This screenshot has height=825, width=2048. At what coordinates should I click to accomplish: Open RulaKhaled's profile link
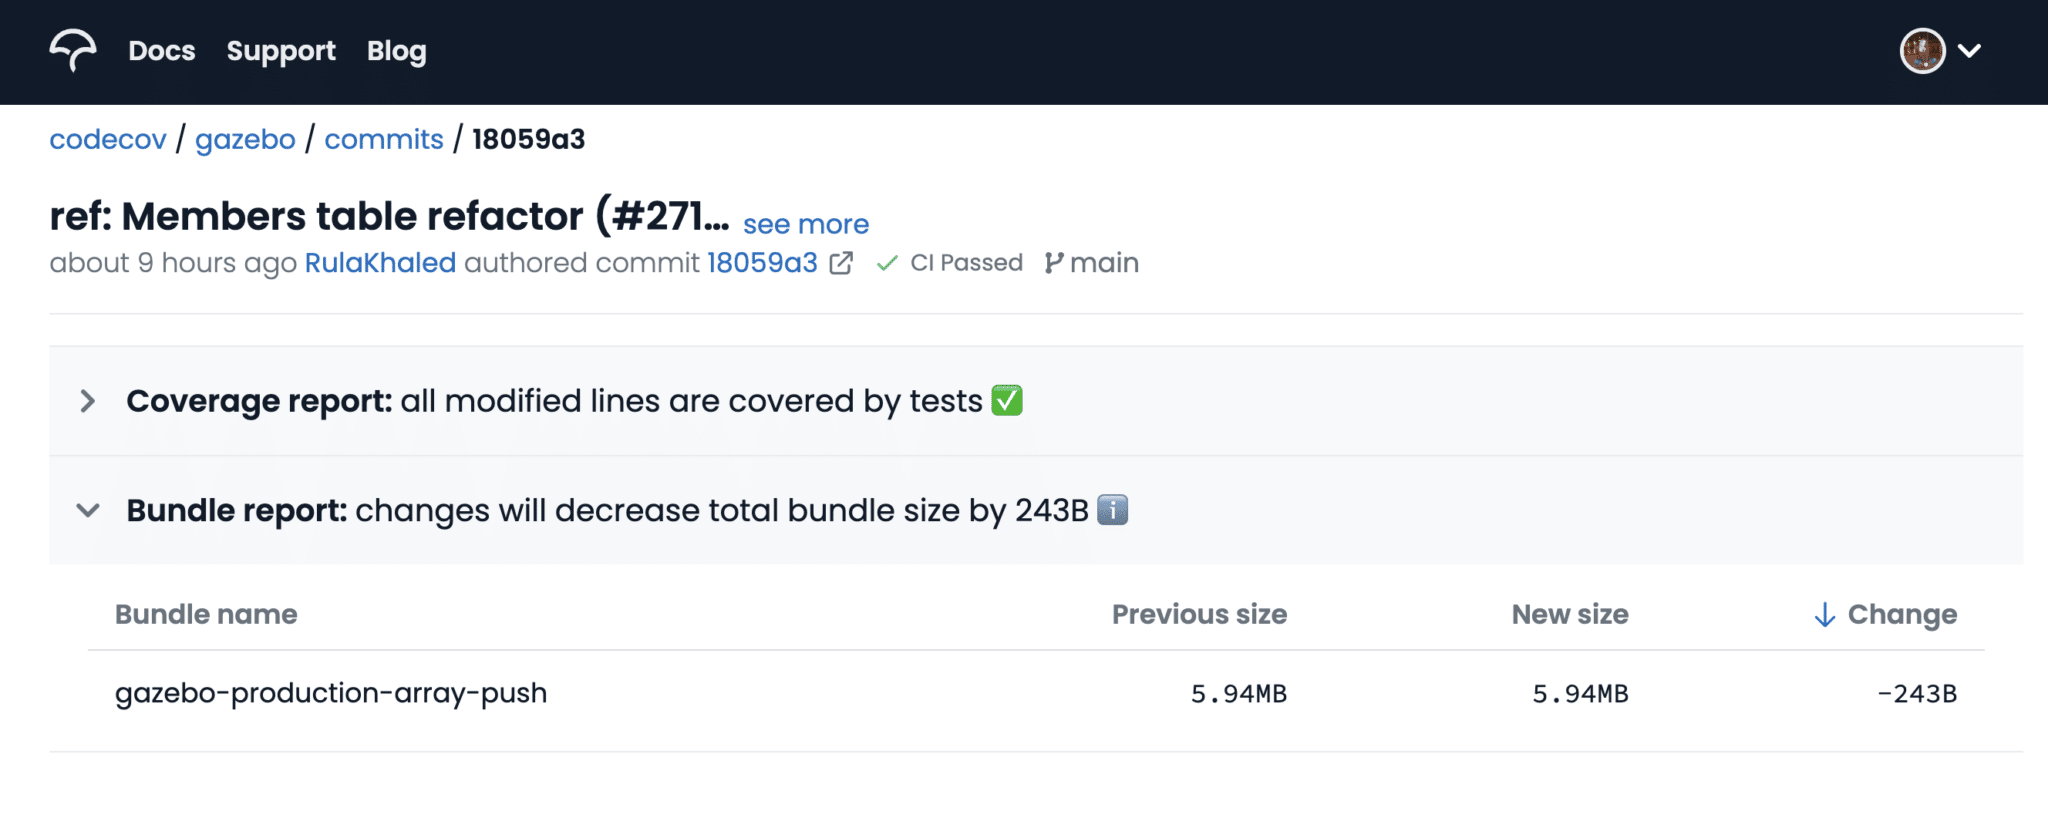pyautogui.click(x=380, y=262)
